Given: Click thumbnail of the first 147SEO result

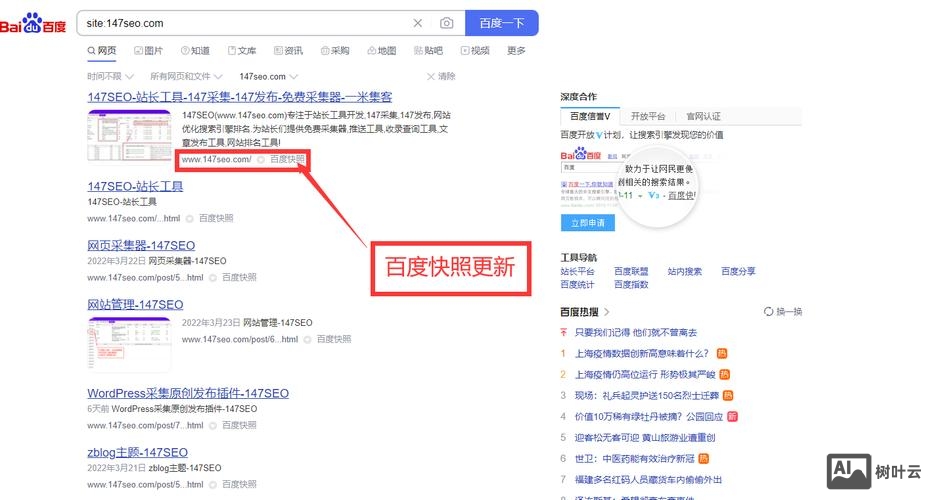Looking at the screenshot, I should pyautogui.click(x=129, y=136).
